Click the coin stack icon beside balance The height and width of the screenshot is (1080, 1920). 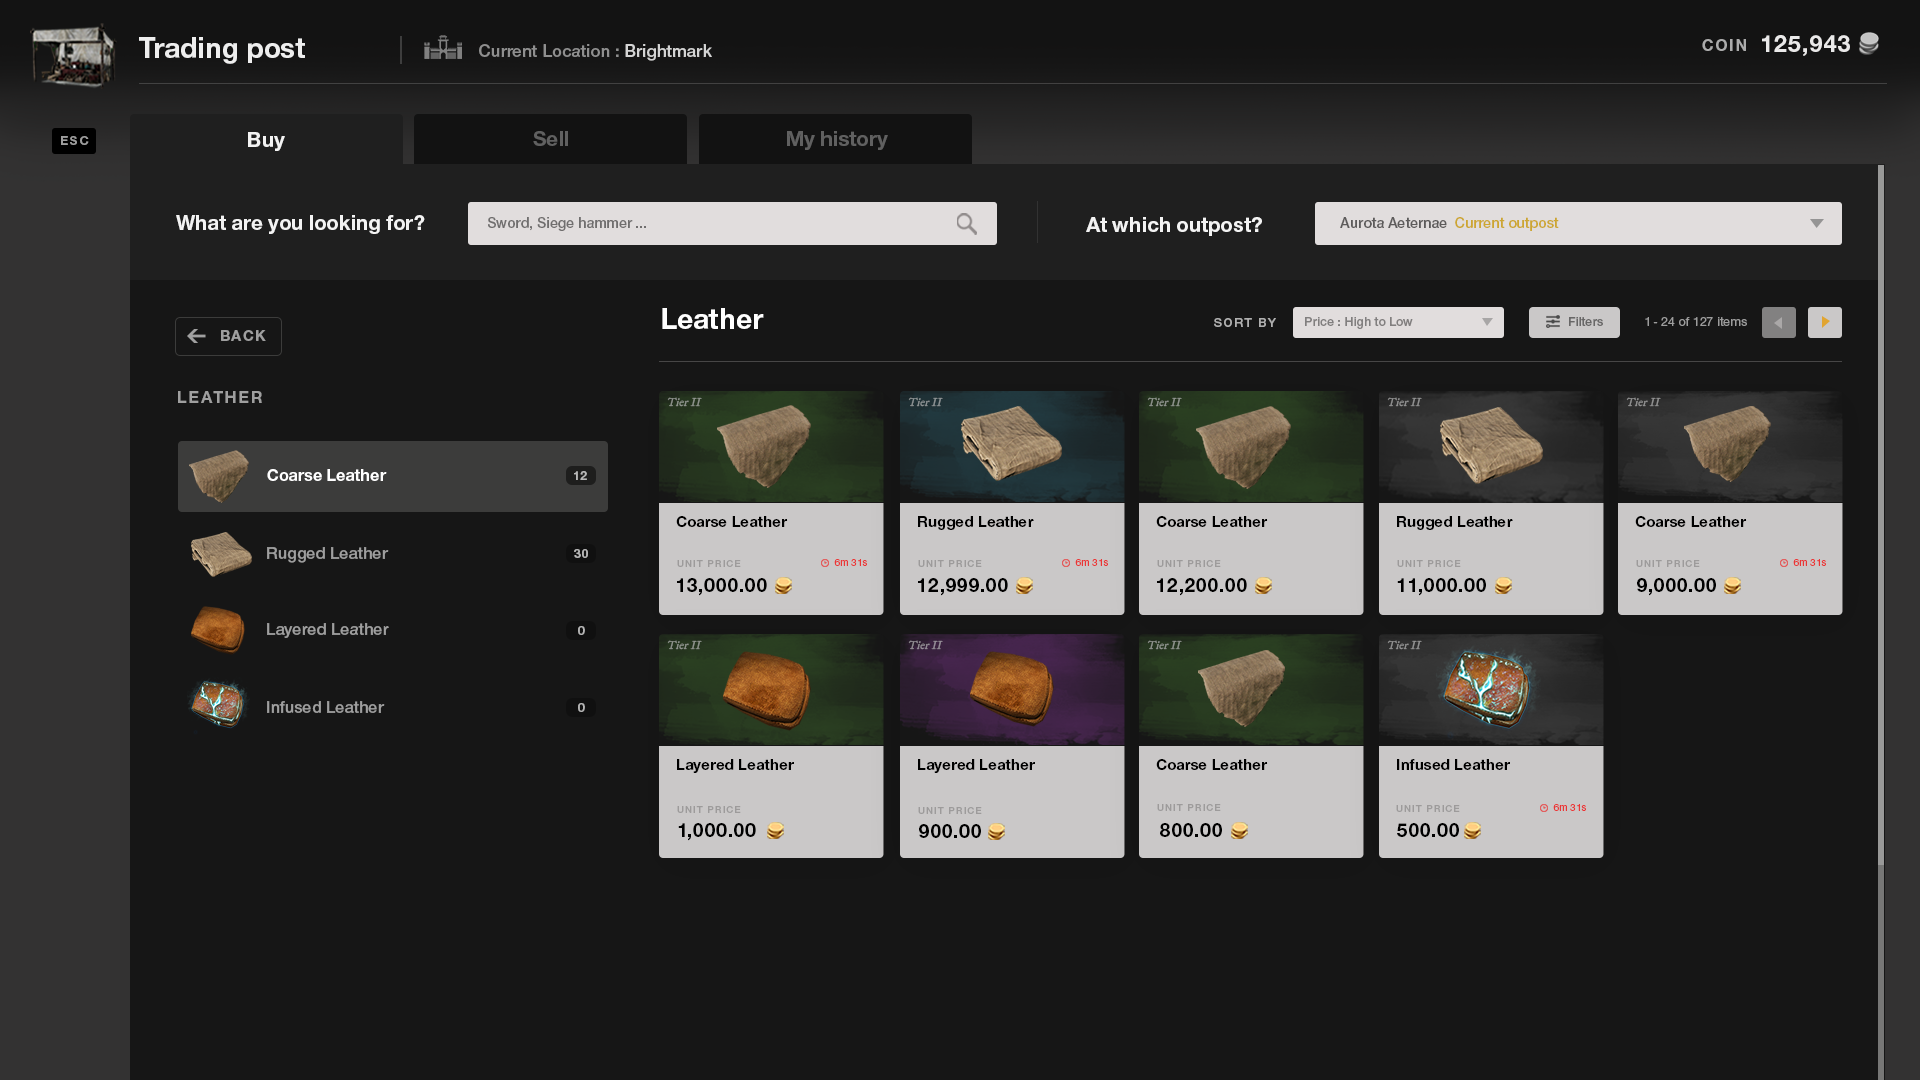click(x=1868, y=44)
